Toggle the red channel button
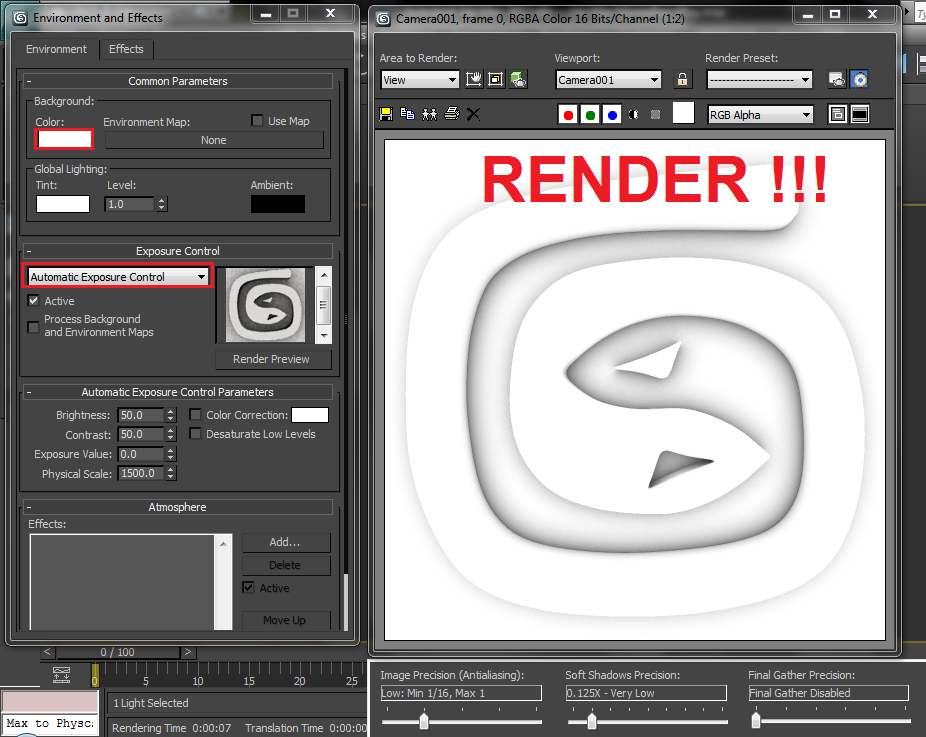 [x=568, y=115]
